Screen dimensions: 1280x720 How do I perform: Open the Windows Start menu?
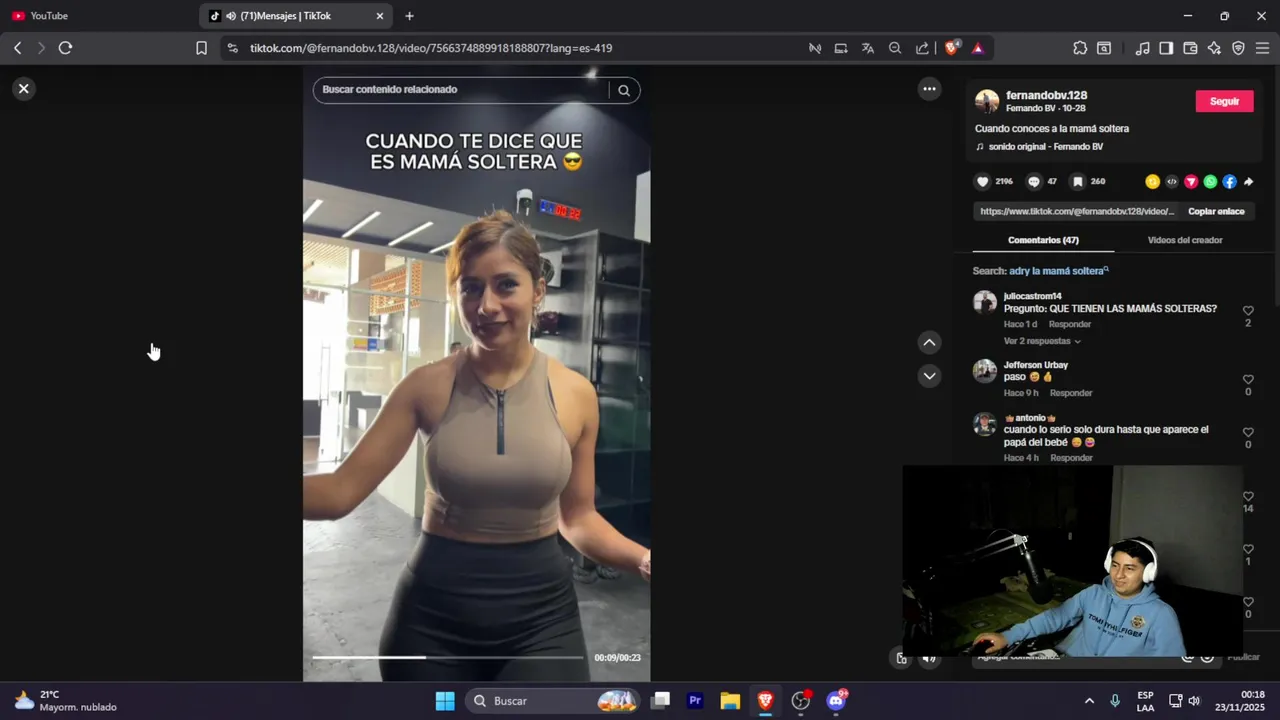[445, 701]
